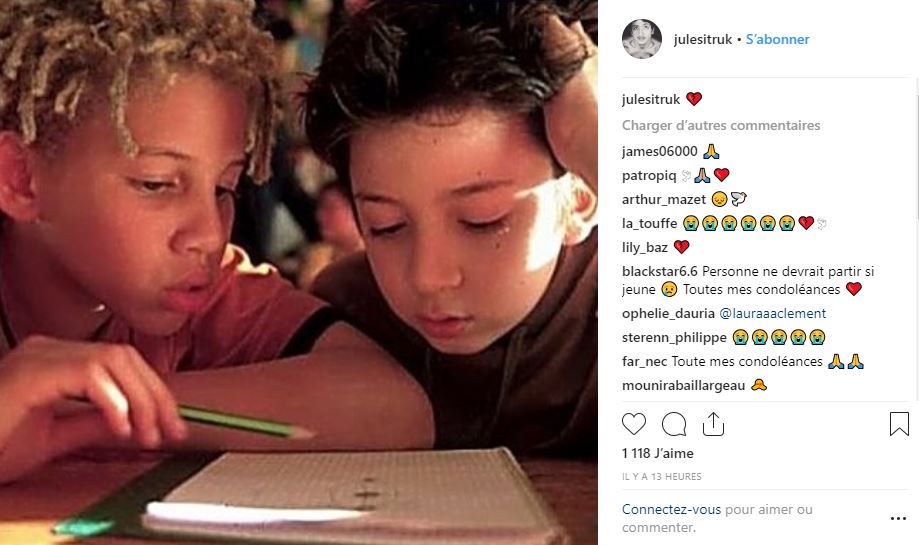Visit commenter james06000's profile

(659, 151)
